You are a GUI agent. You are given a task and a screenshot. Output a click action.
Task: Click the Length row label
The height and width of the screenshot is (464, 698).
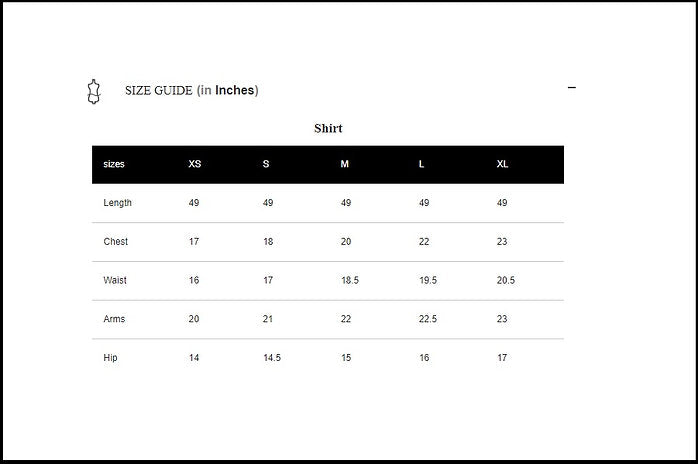point(118,203)
